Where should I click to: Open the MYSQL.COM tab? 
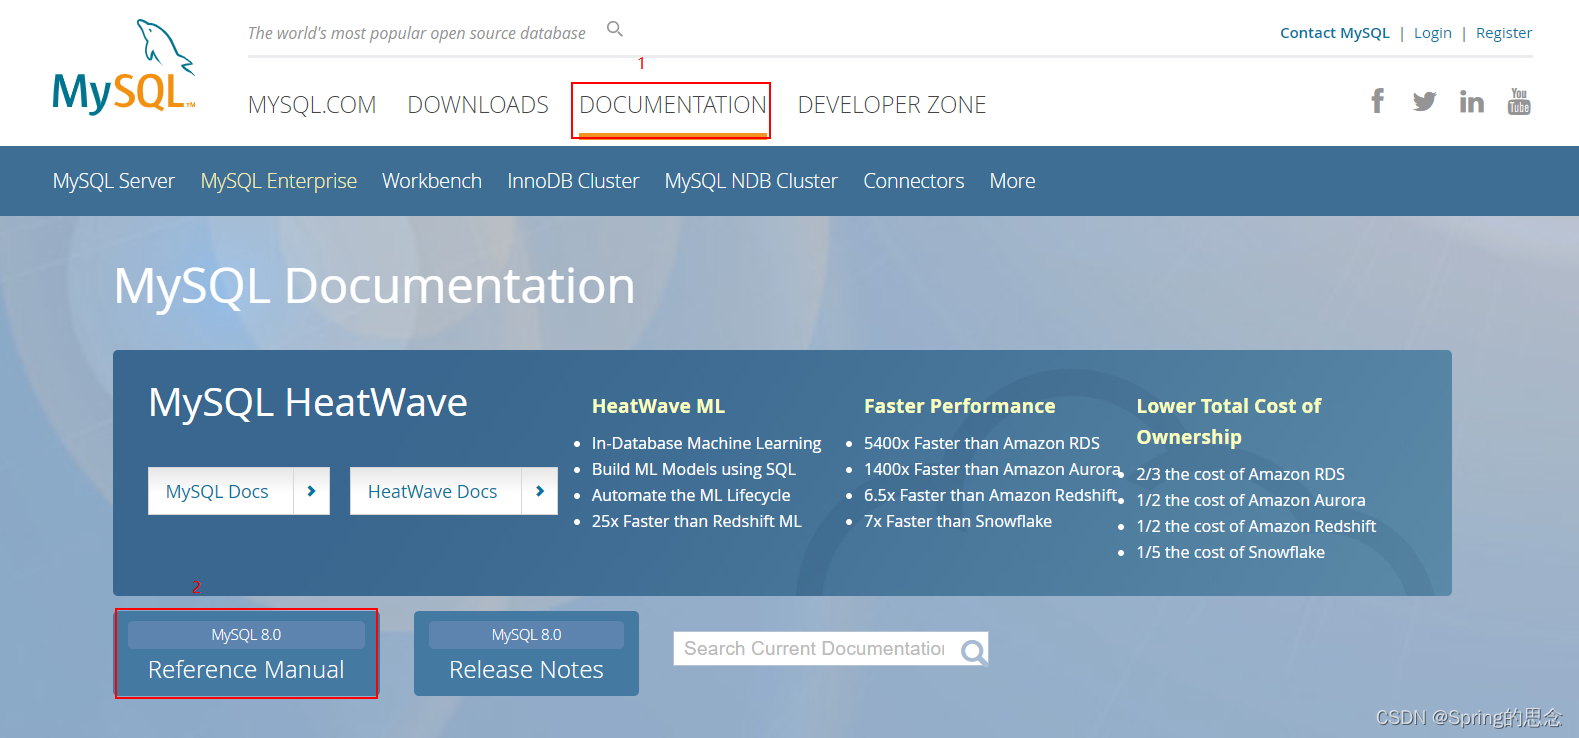coord(312,105)
